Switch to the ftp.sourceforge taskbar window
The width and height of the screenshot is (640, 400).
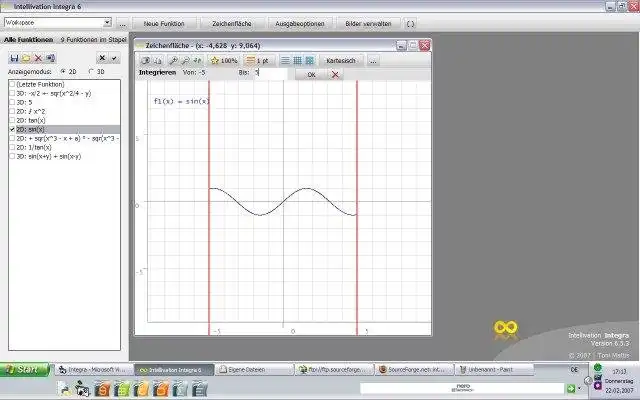point(334,370)
